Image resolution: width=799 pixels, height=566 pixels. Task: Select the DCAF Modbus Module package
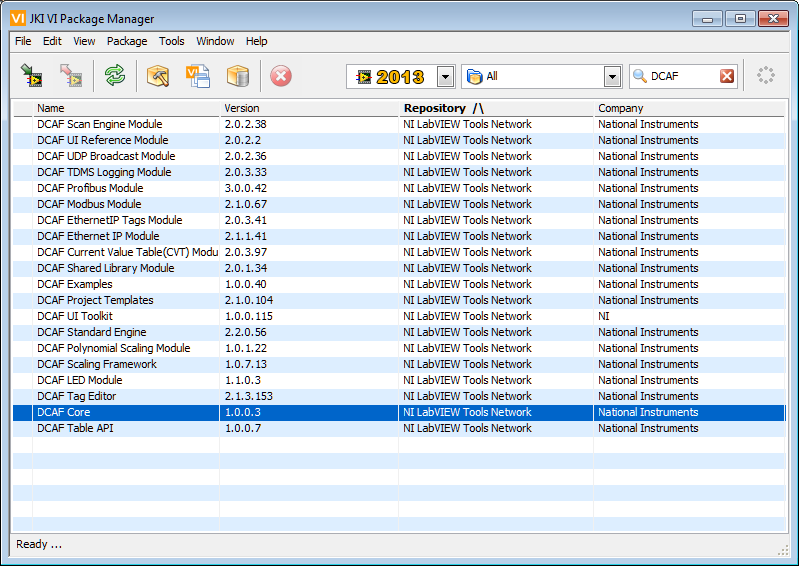[89, 204]
